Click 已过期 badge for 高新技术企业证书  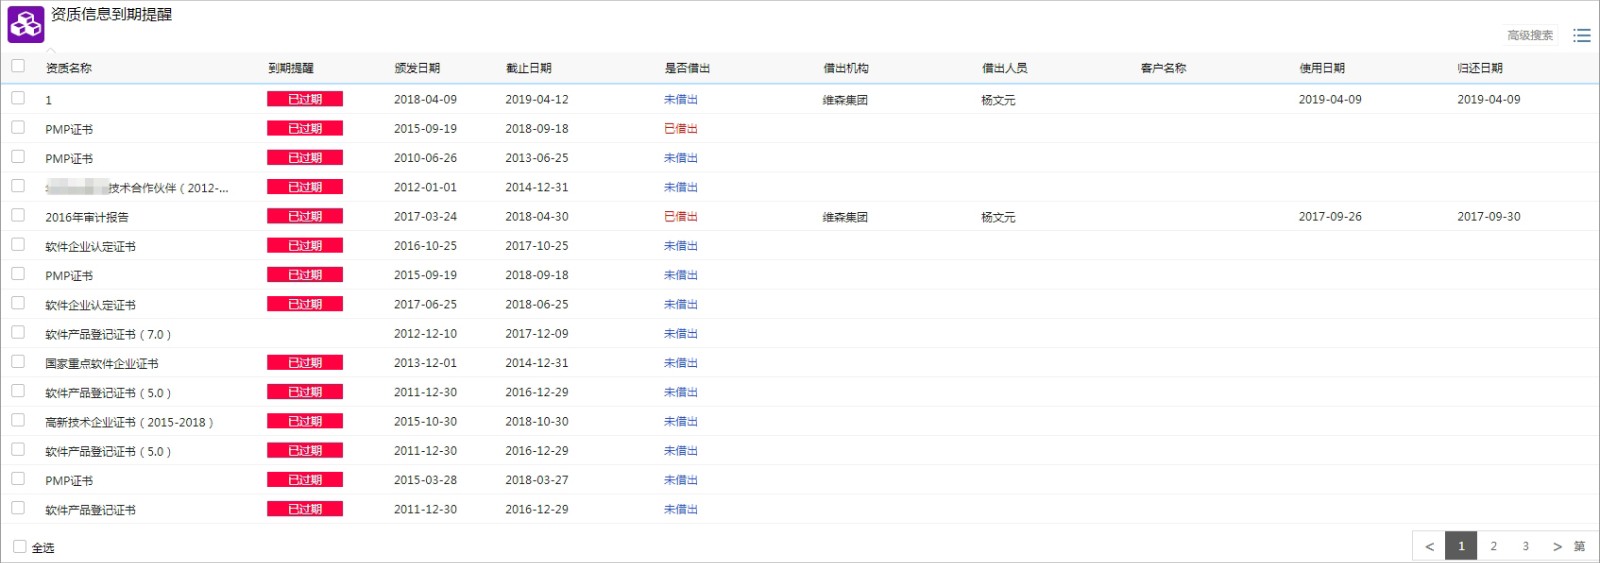(305, 421)
